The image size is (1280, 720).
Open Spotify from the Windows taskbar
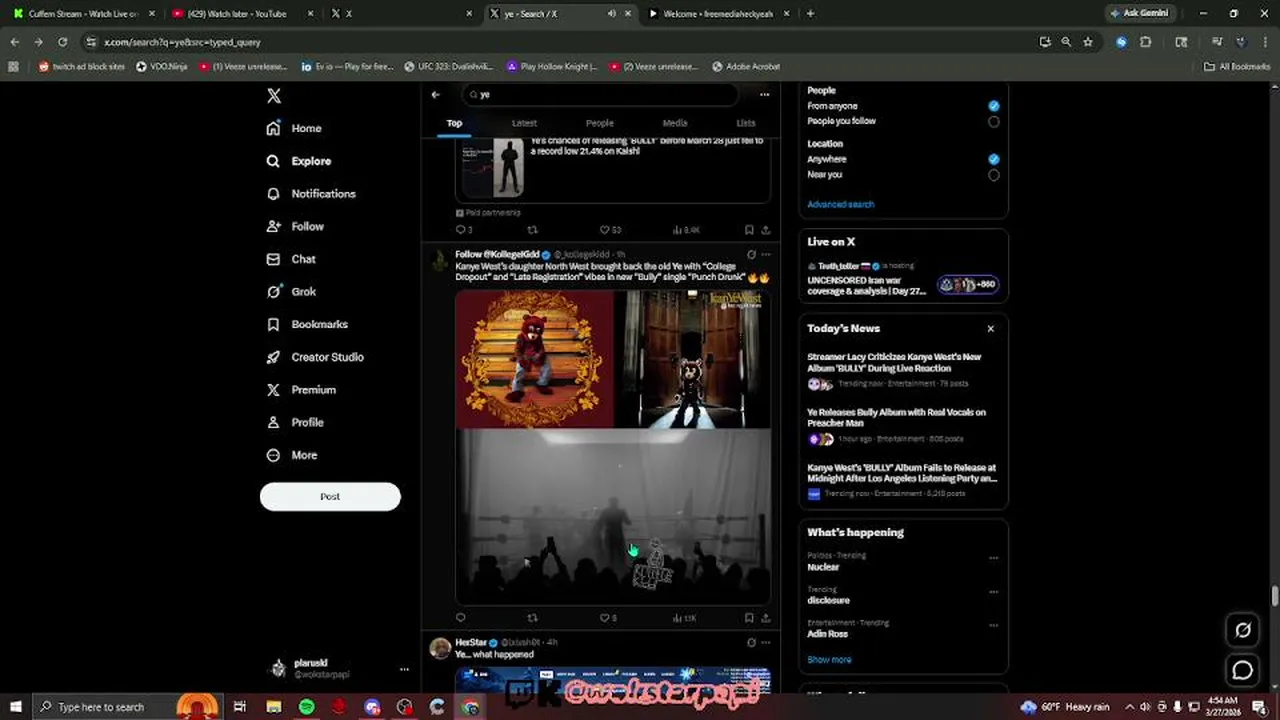pyautogui.click(x=306, y=707)
